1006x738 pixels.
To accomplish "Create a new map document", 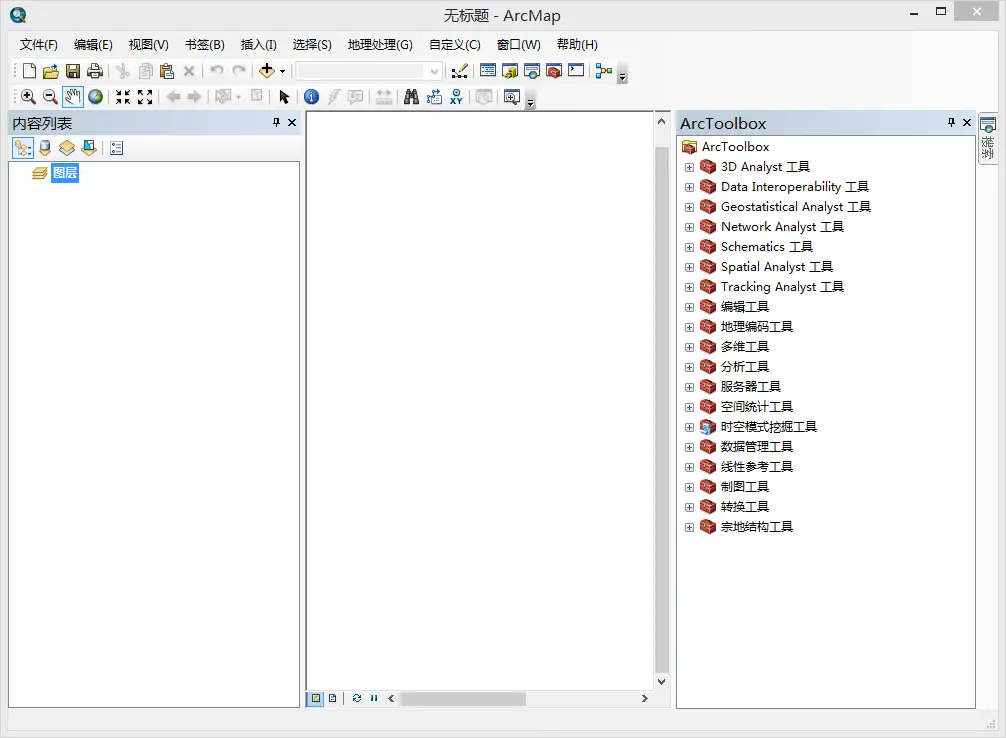I will click(x=29, y=71).
